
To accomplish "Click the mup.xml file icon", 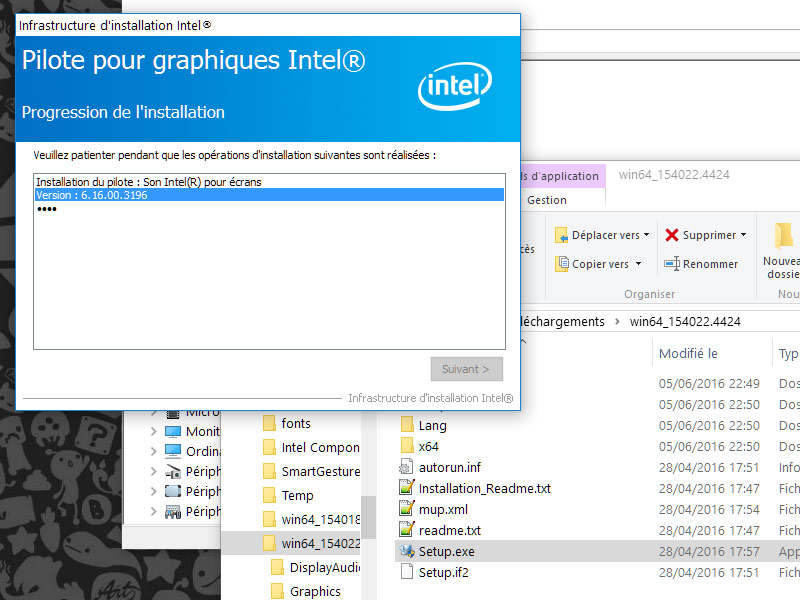I will (x=406, y=509).
